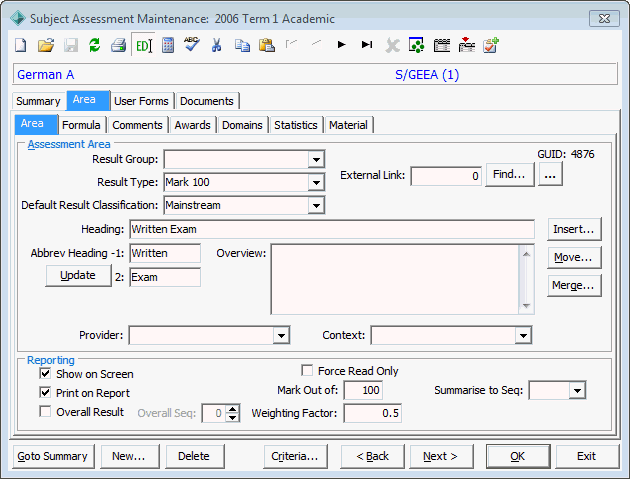Click the Mark Out of field
Screen dimensions: 630x479
point(363,390)
